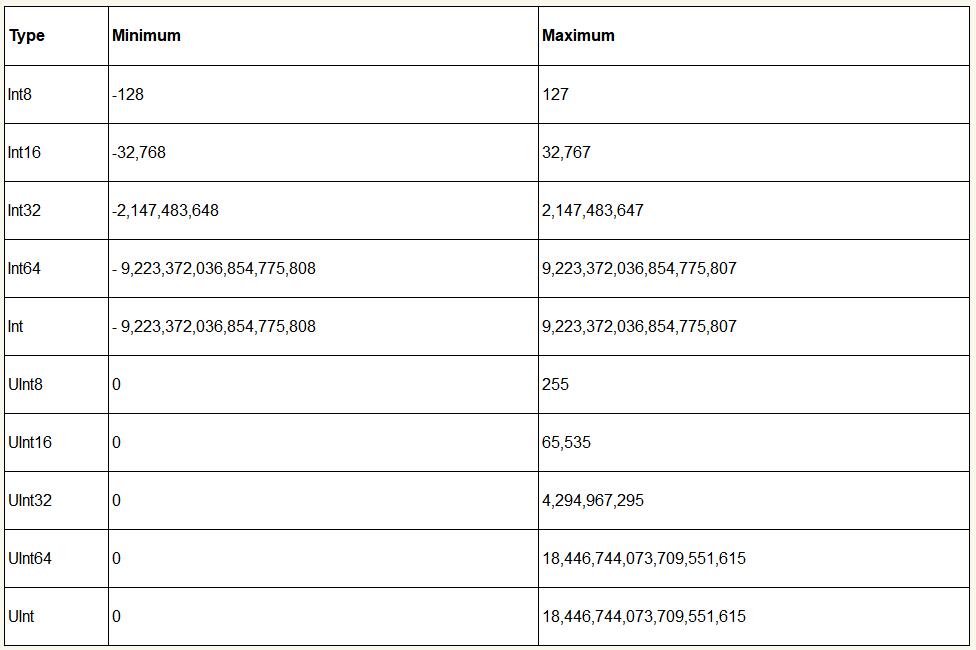The height and width of the screenshot is (650, 976).
Task: Click the Type column header
Action: click(27, 36)
